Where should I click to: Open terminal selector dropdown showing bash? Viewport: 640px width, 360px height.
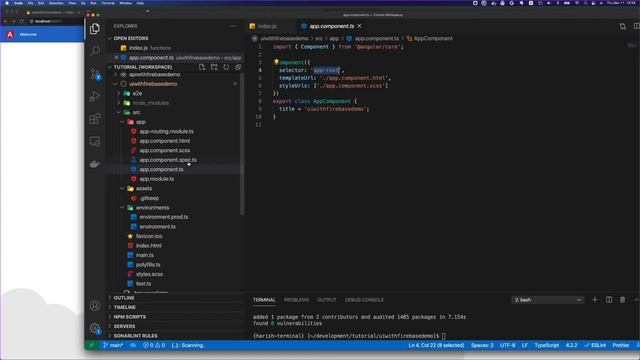tap(547, 300)
